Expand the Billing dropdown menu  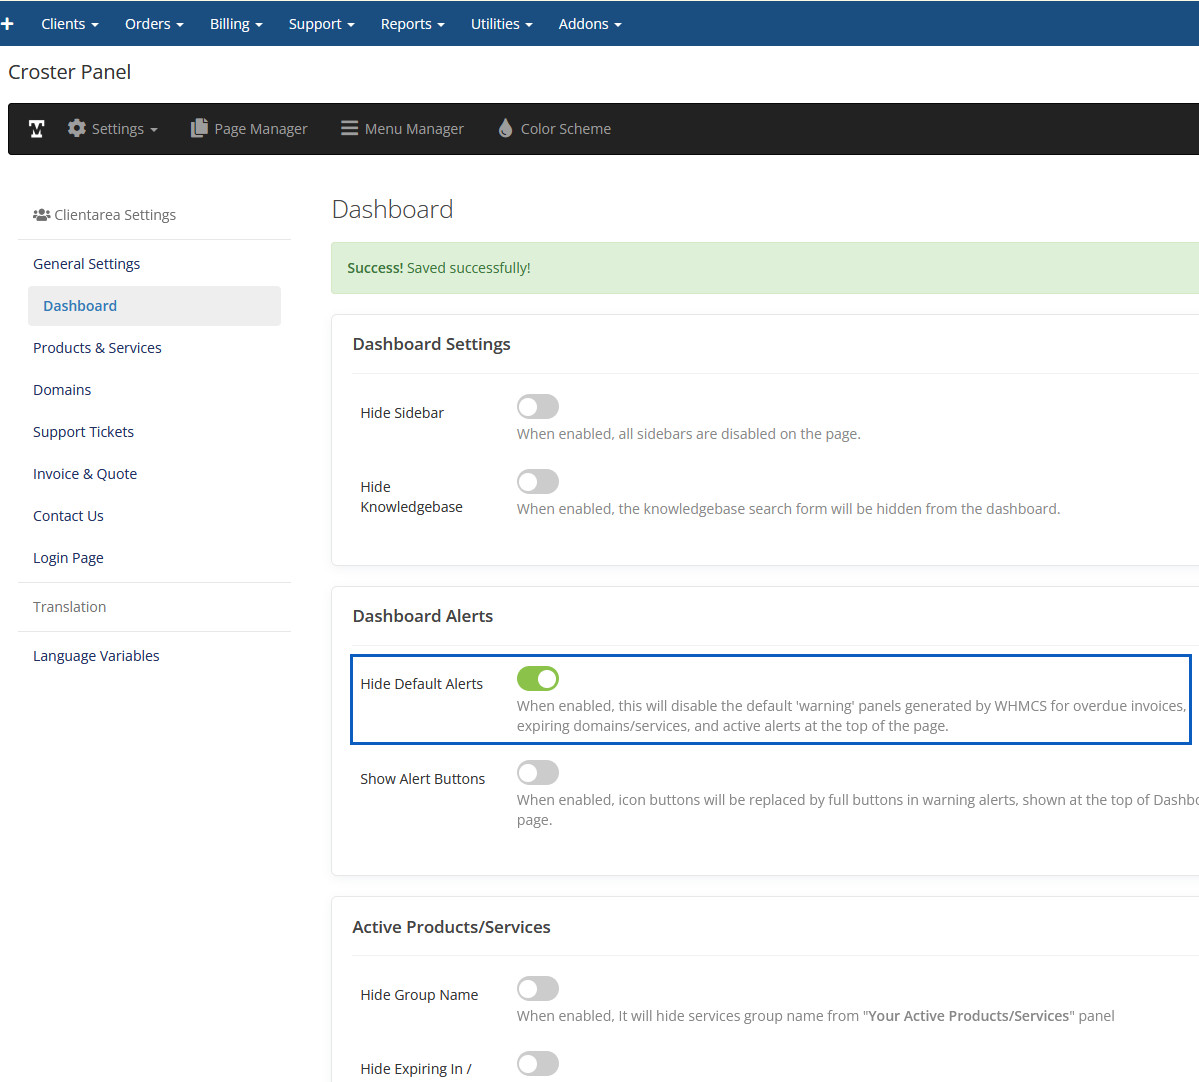pos(236,24)
